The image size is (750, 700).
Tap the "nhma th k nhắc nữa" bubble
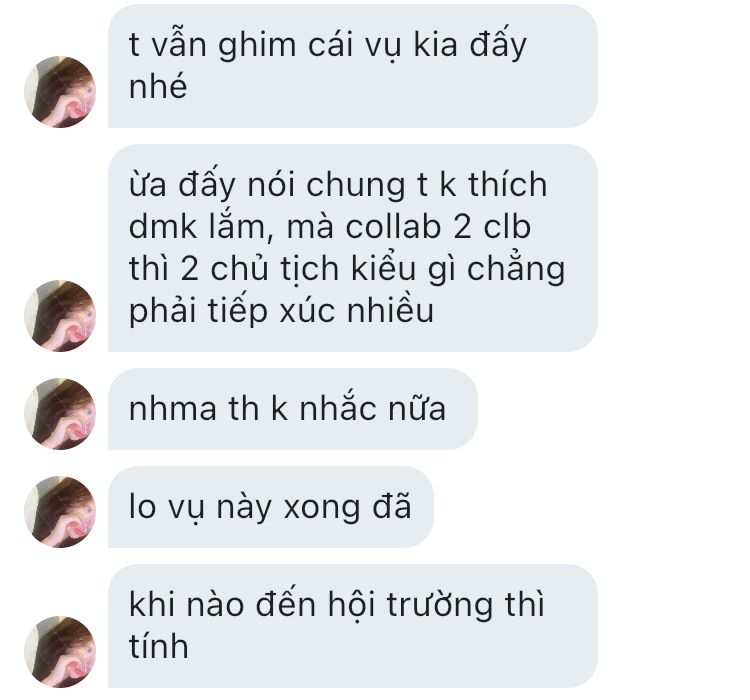[293, 409]
